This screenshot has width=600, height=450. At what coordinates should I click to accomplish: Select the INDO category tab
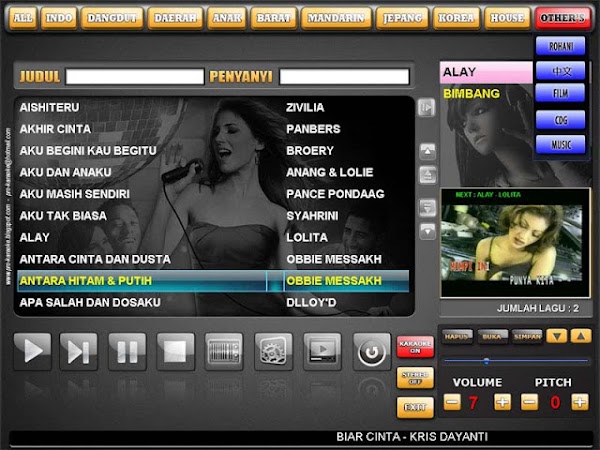(x=59, y=18)
